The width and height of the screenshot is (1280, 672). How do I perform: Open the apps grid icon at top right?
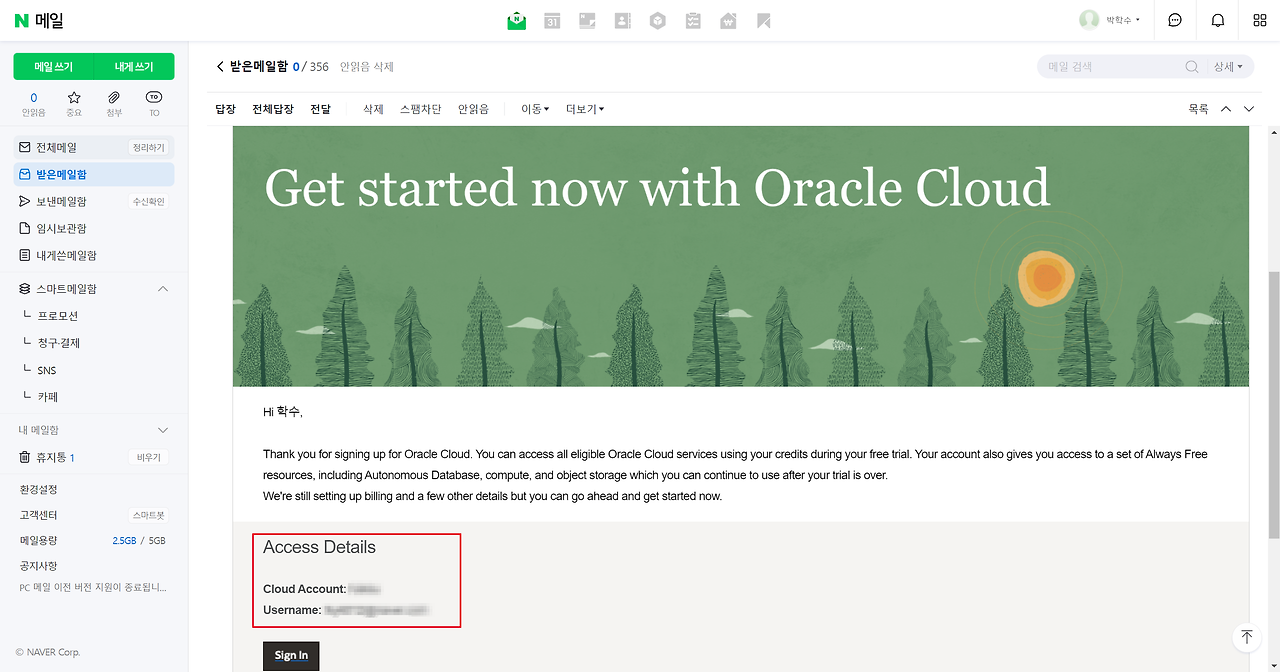tap(1259, 20)
